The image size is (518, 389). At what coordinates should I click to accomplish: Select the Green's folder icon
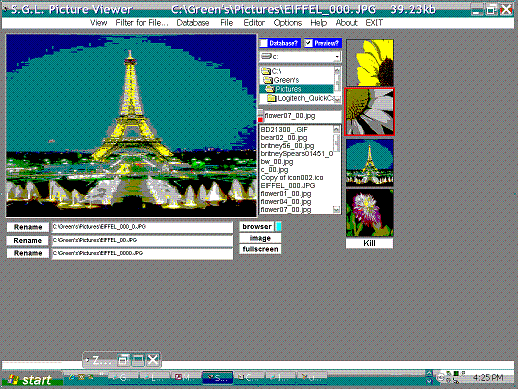[x=268, y=80]
